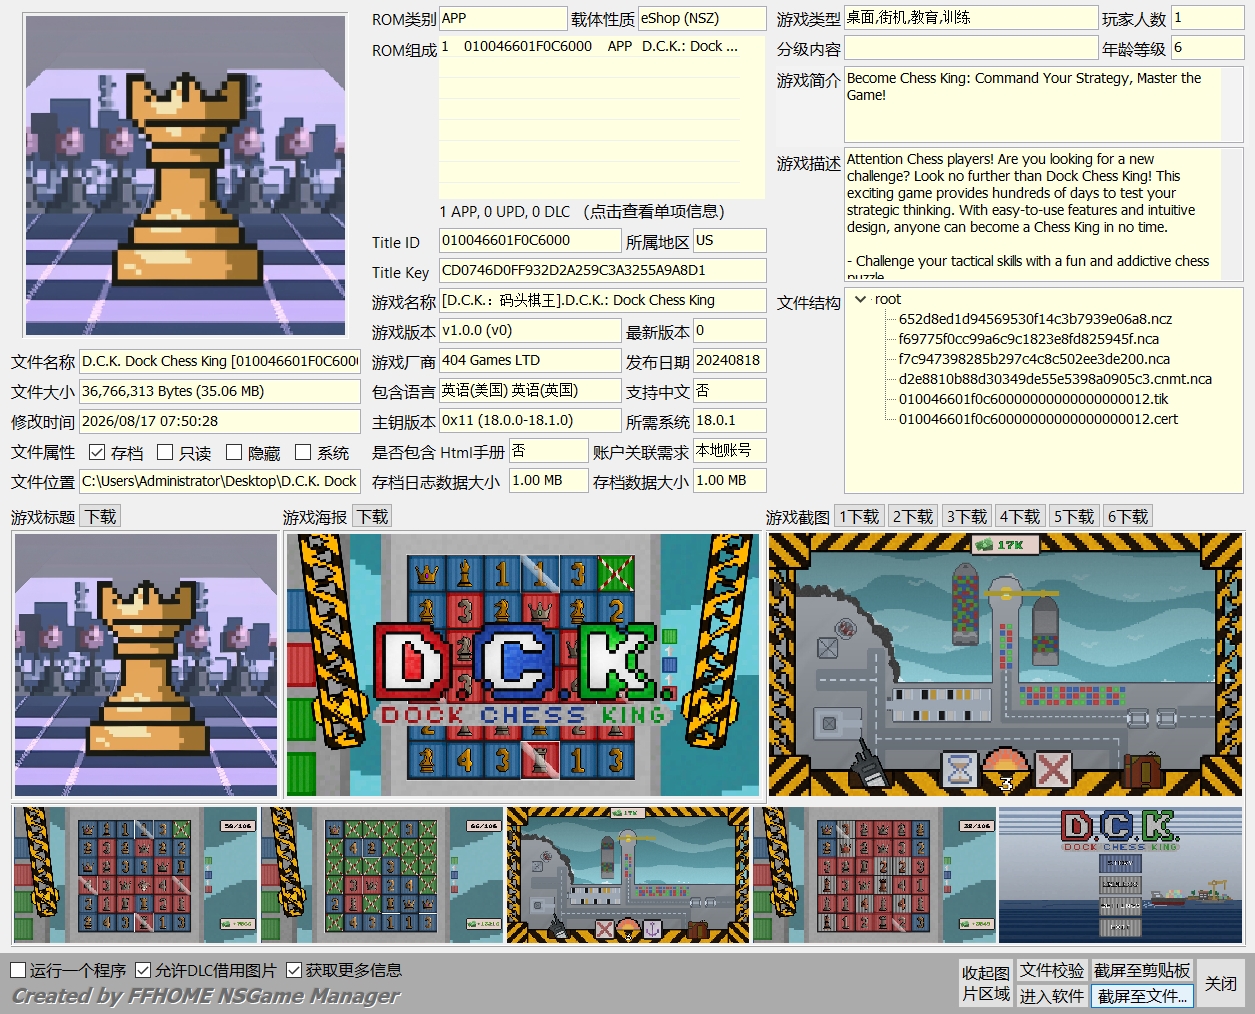Click the 游戏版本 v1.0.0 field
Viewport: 1255px width, 1014px height.
pyautogui.click(x=530, y=331)
